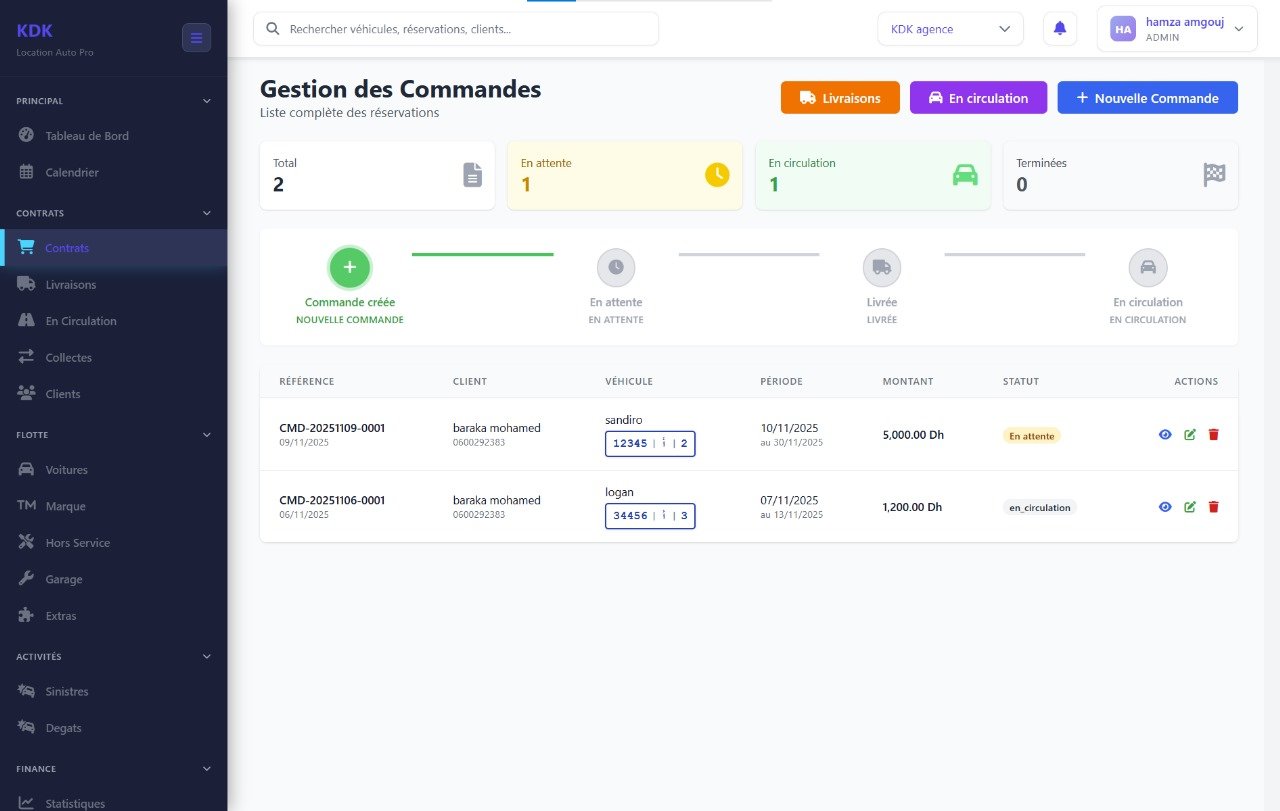Click the Sinistres icon under Activités
1280x811 pixels.
[25, 691]
